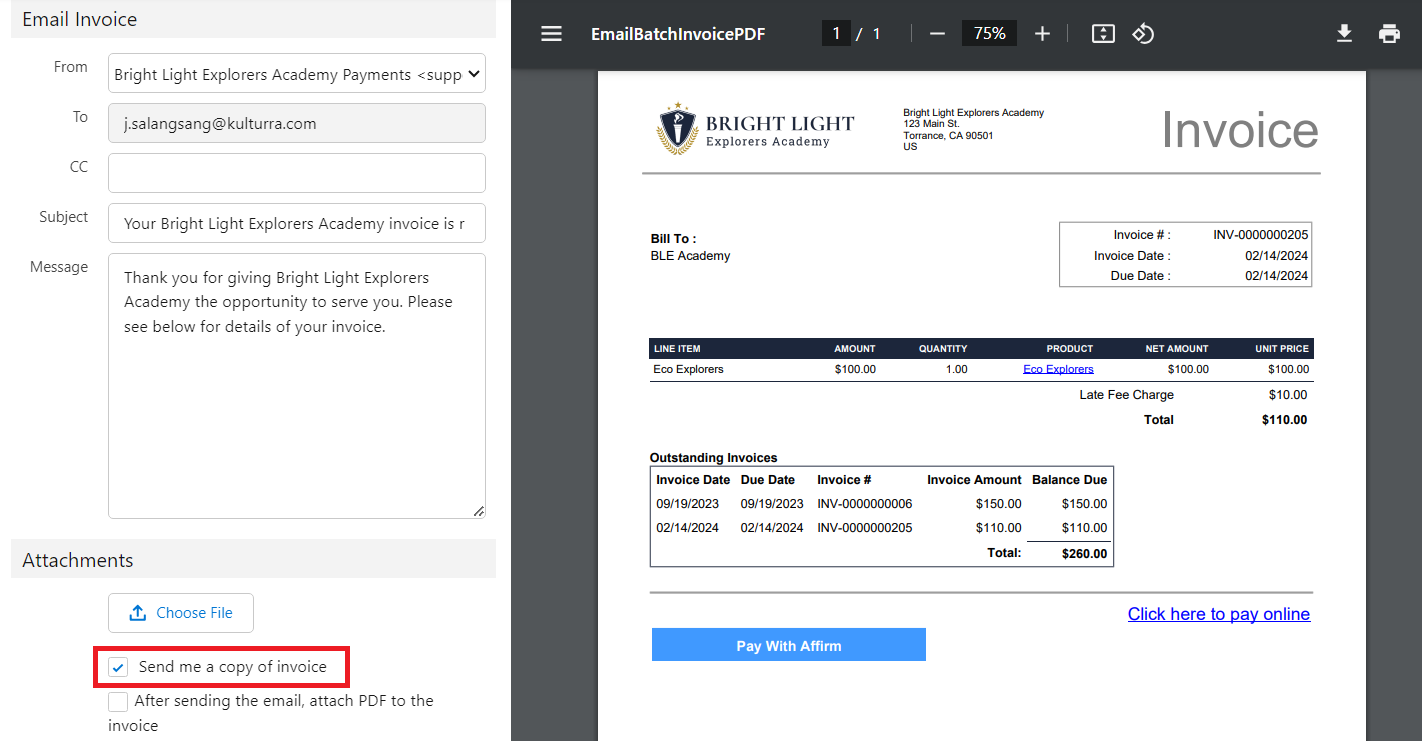This screenshot has width=1422, height=741.
Task: Click the UNIT PRICE column header
Action: coord(1282,349)
